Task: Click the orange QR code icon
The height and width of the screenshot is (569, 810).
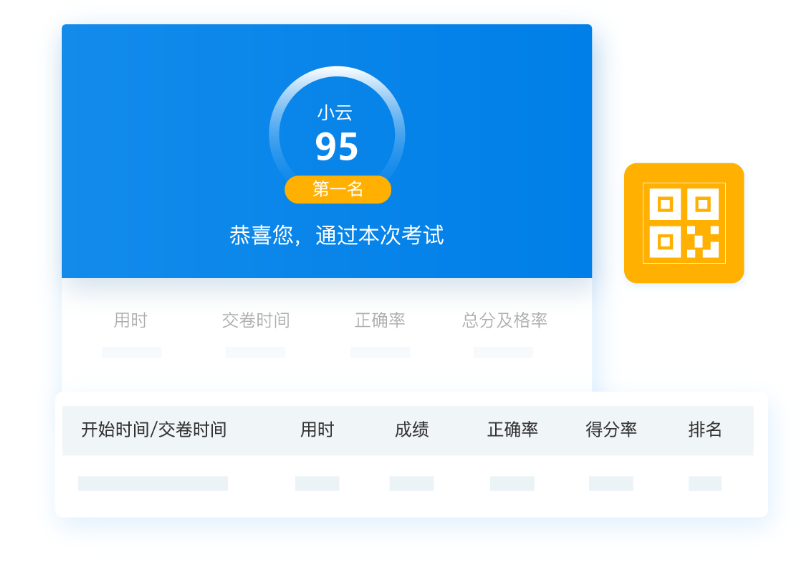Action: pyautogui.click(x=684, y=222)
